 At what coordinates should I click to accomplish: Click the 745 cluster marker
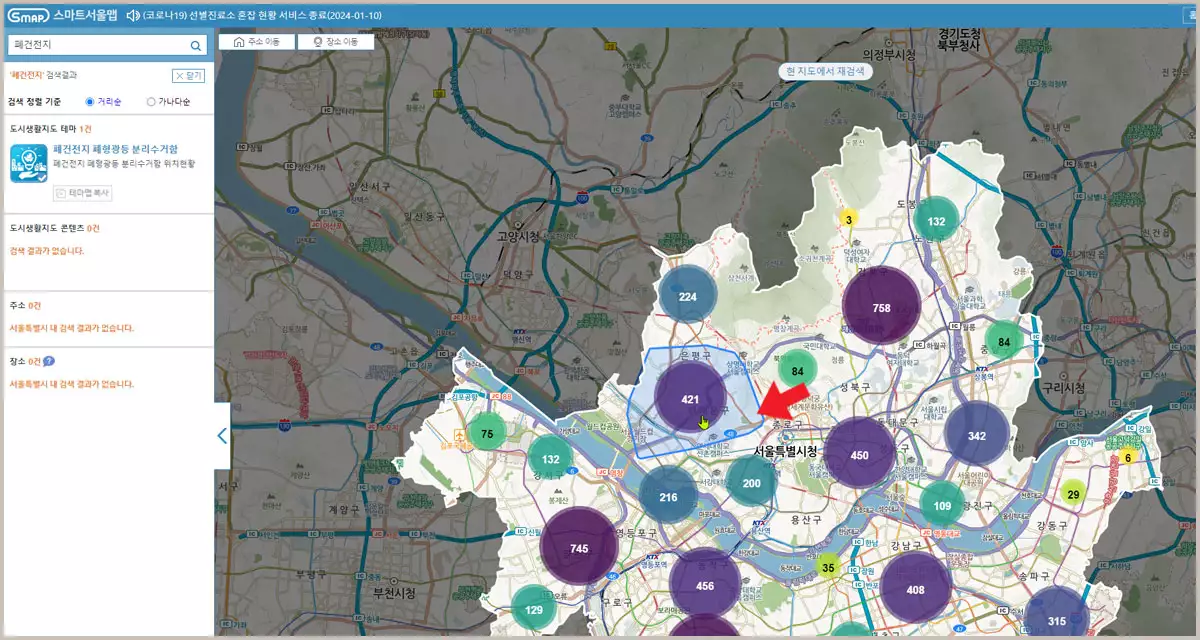click(x=579, y=548)
